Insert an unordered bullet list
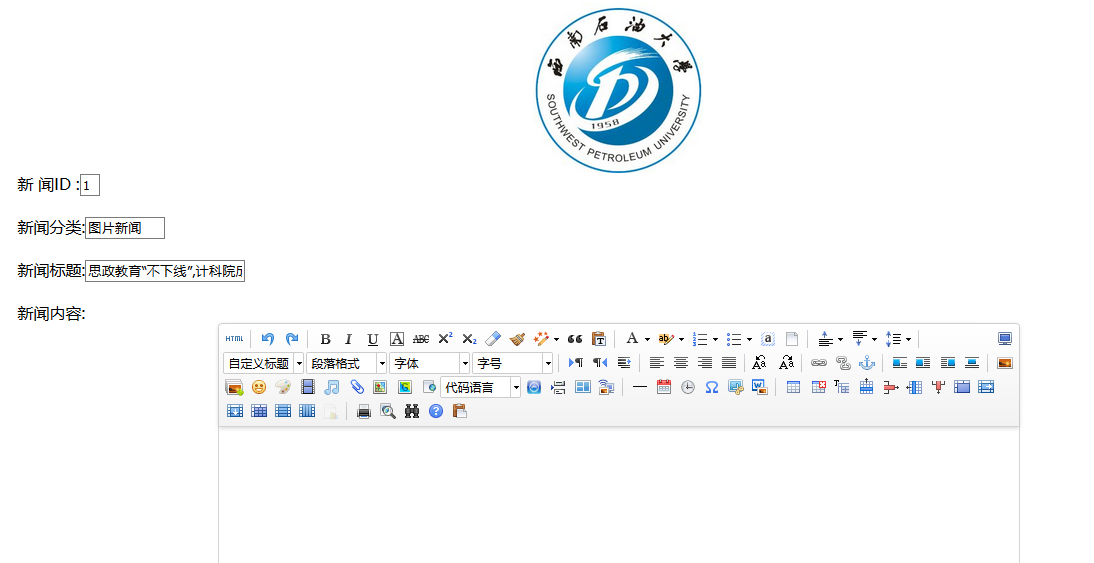The height and width of the screenshot is (563, 1094). (x=734, y=339)
